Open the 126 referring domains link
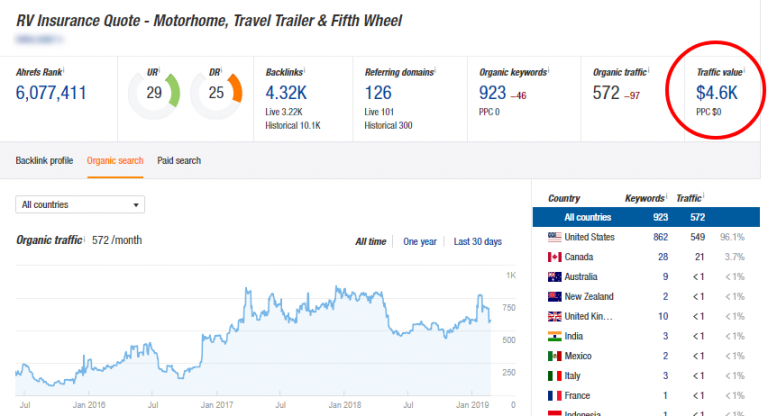 coord(377,93)
